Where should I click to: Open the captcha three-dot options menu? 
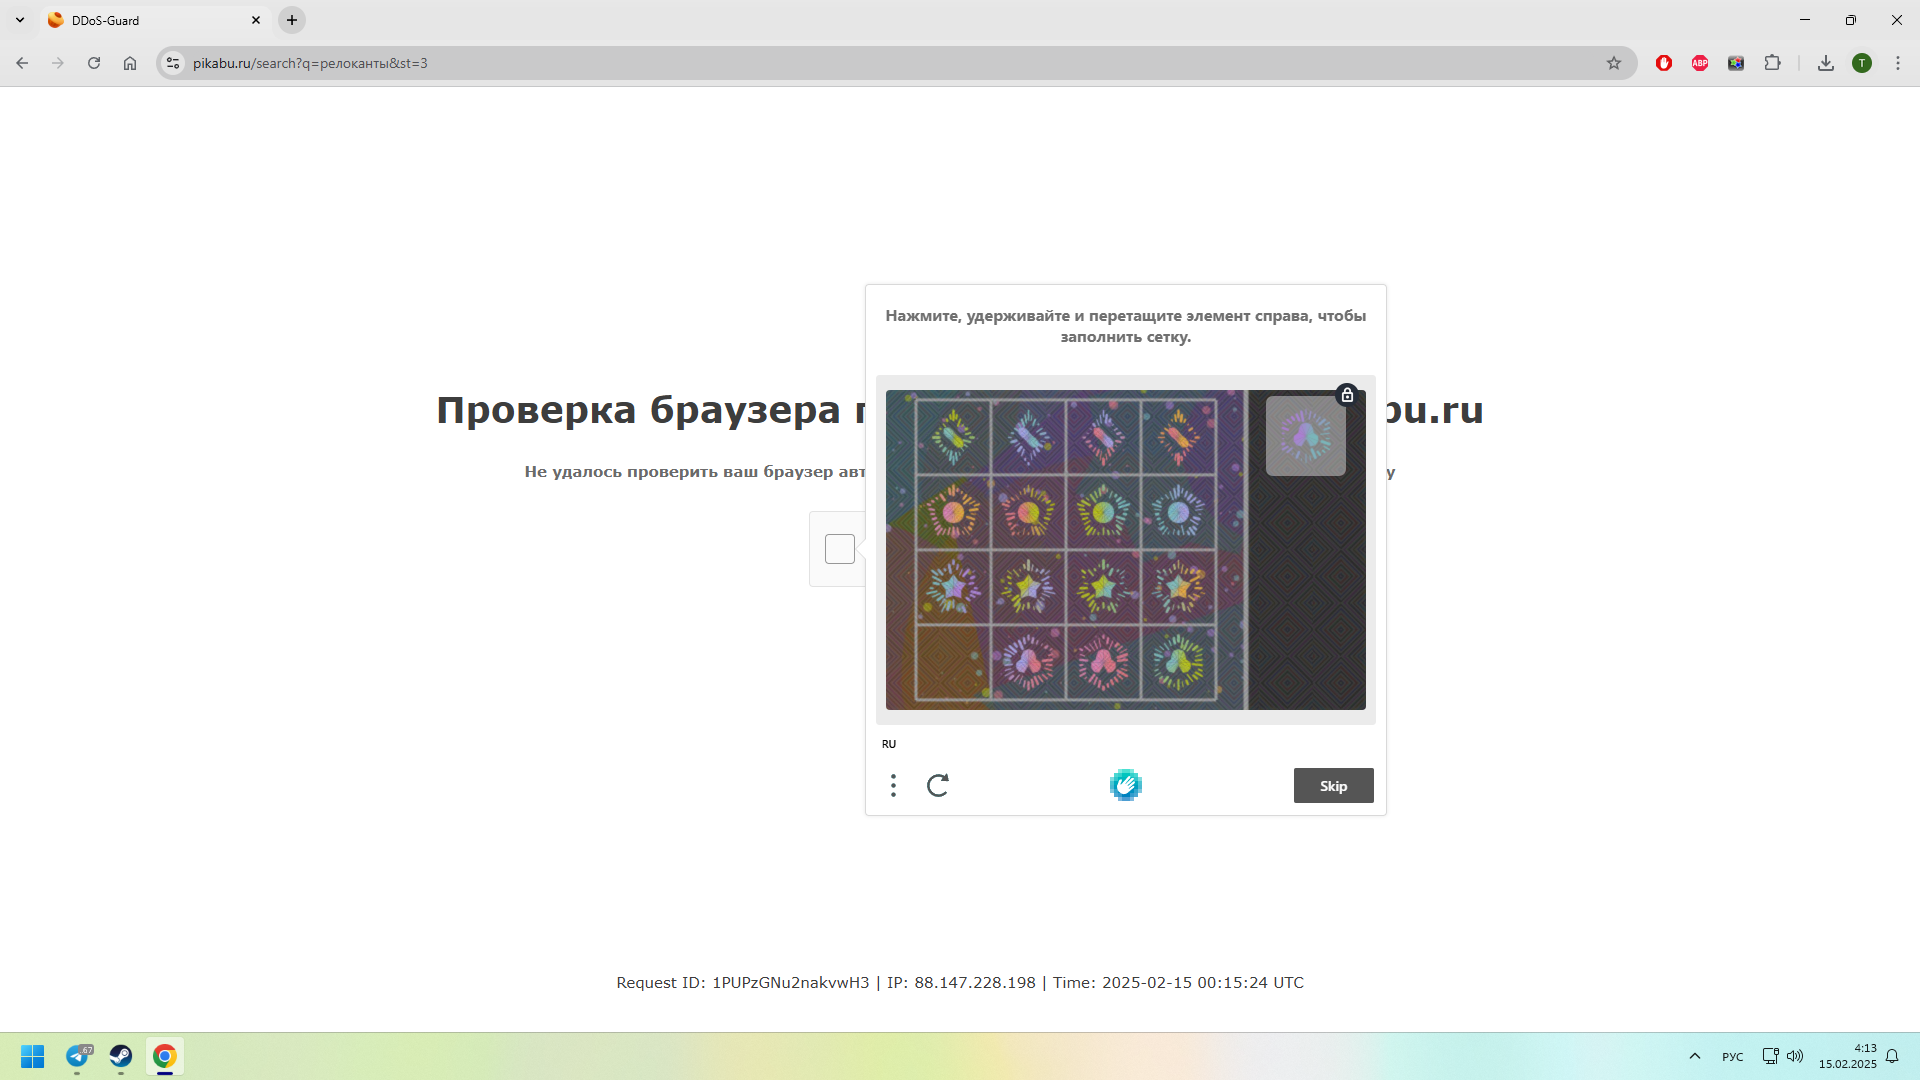893,786
